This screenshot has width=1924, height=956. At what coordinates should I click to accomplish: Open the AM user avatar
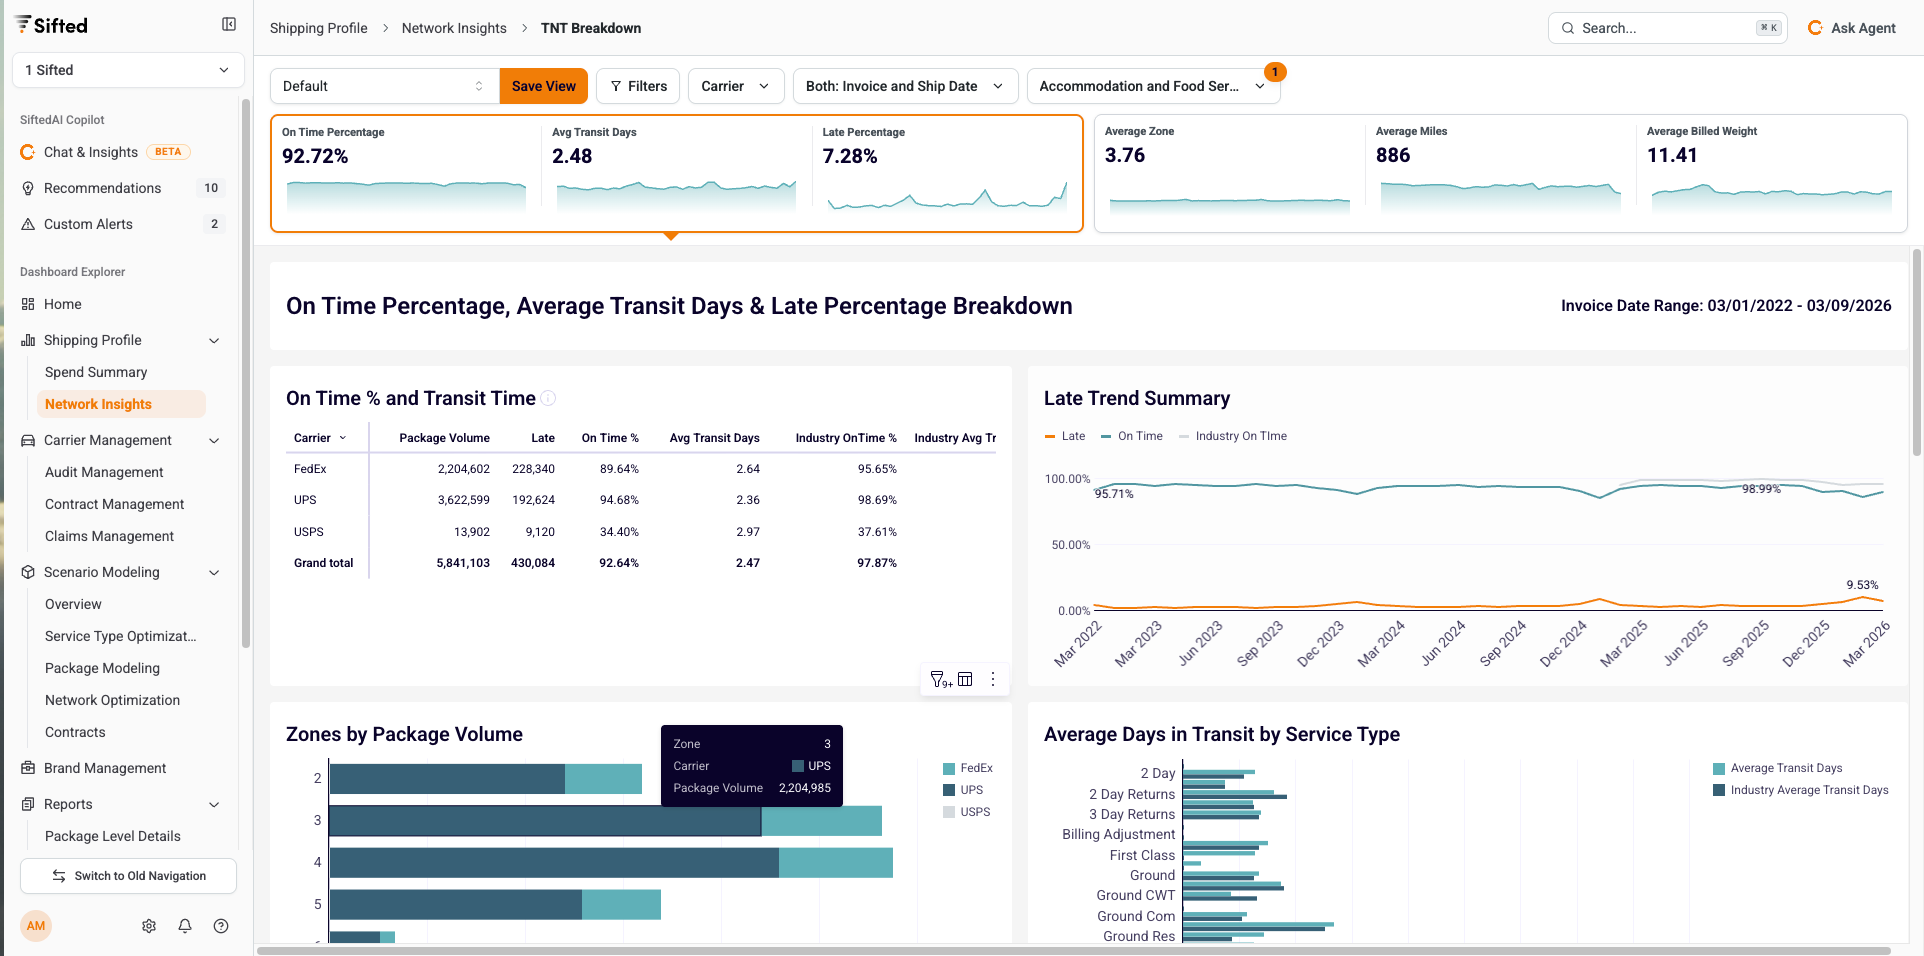coord(36,926)
